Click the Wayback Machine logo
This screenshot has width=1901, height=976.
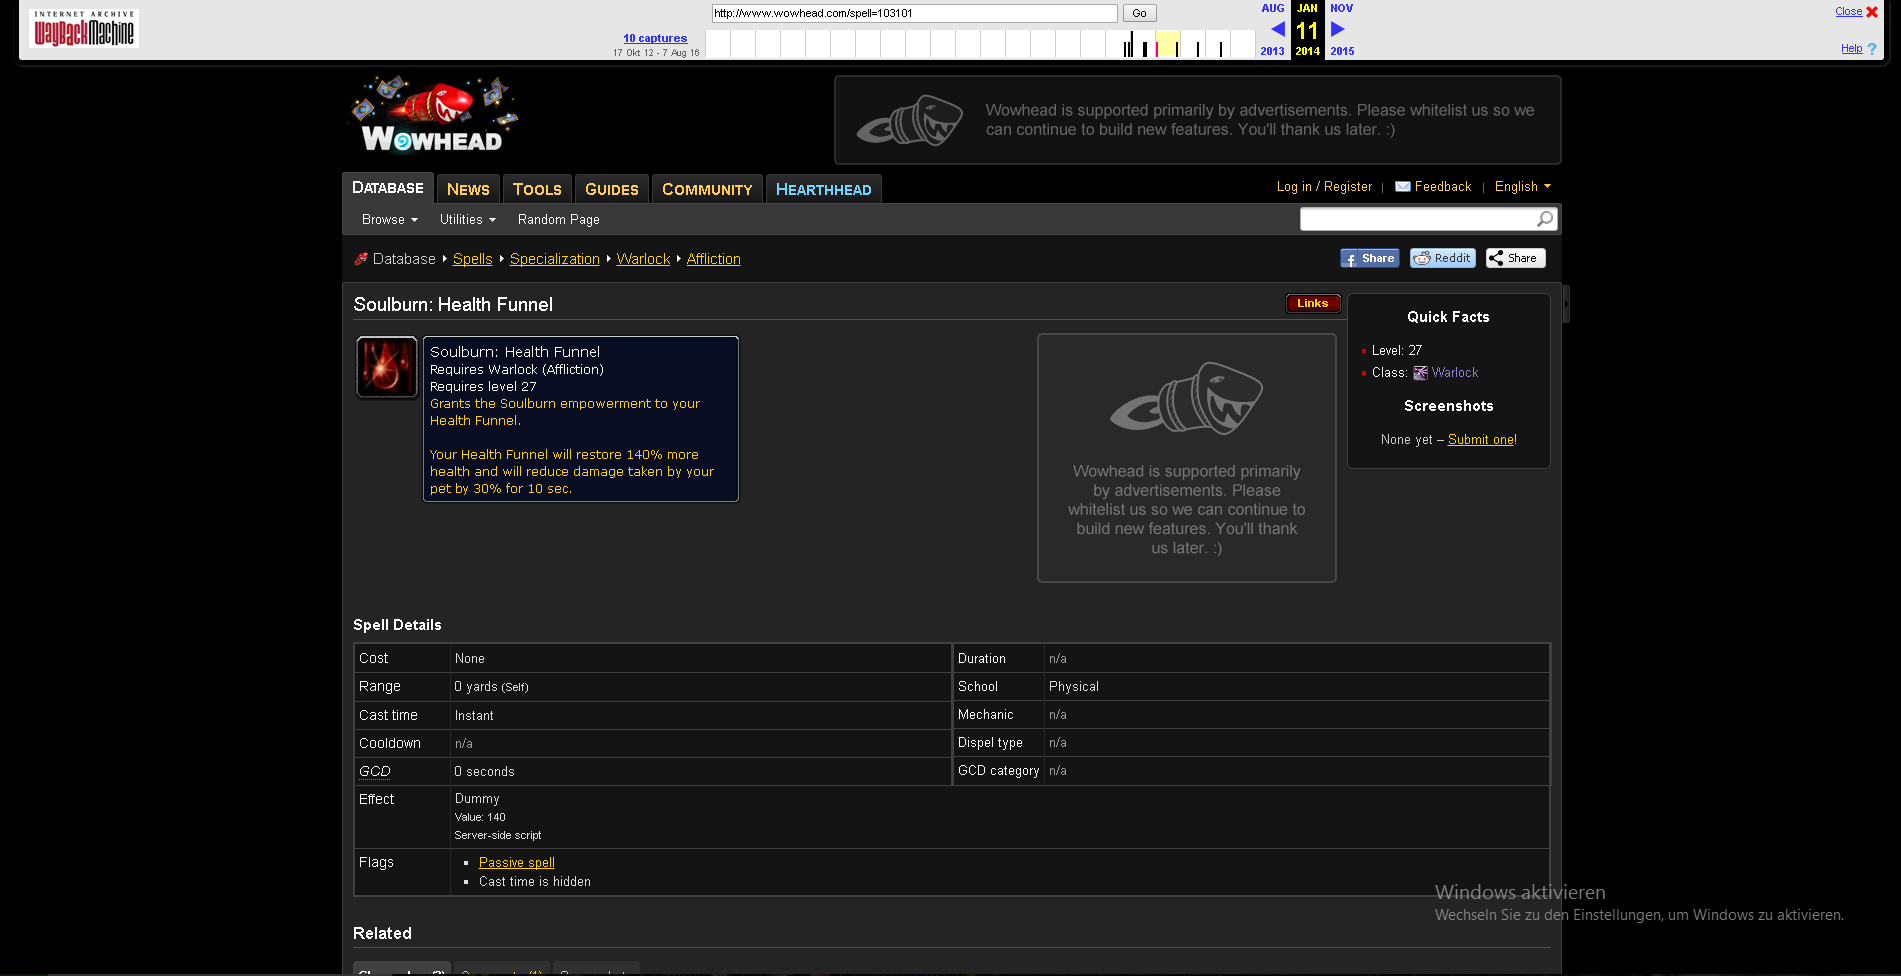pyautogui.click(x=84, y=29)
